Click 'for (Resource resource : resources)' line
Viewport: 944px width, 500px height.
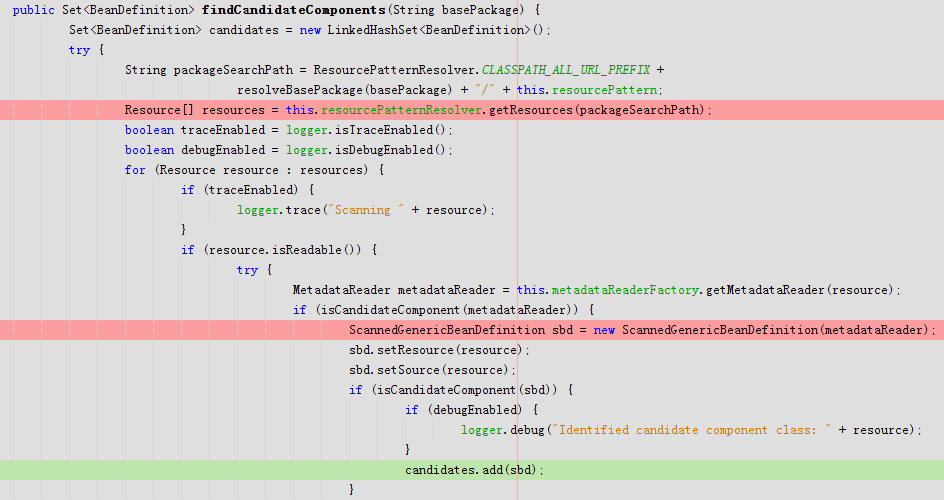click(x=254, y=170)
